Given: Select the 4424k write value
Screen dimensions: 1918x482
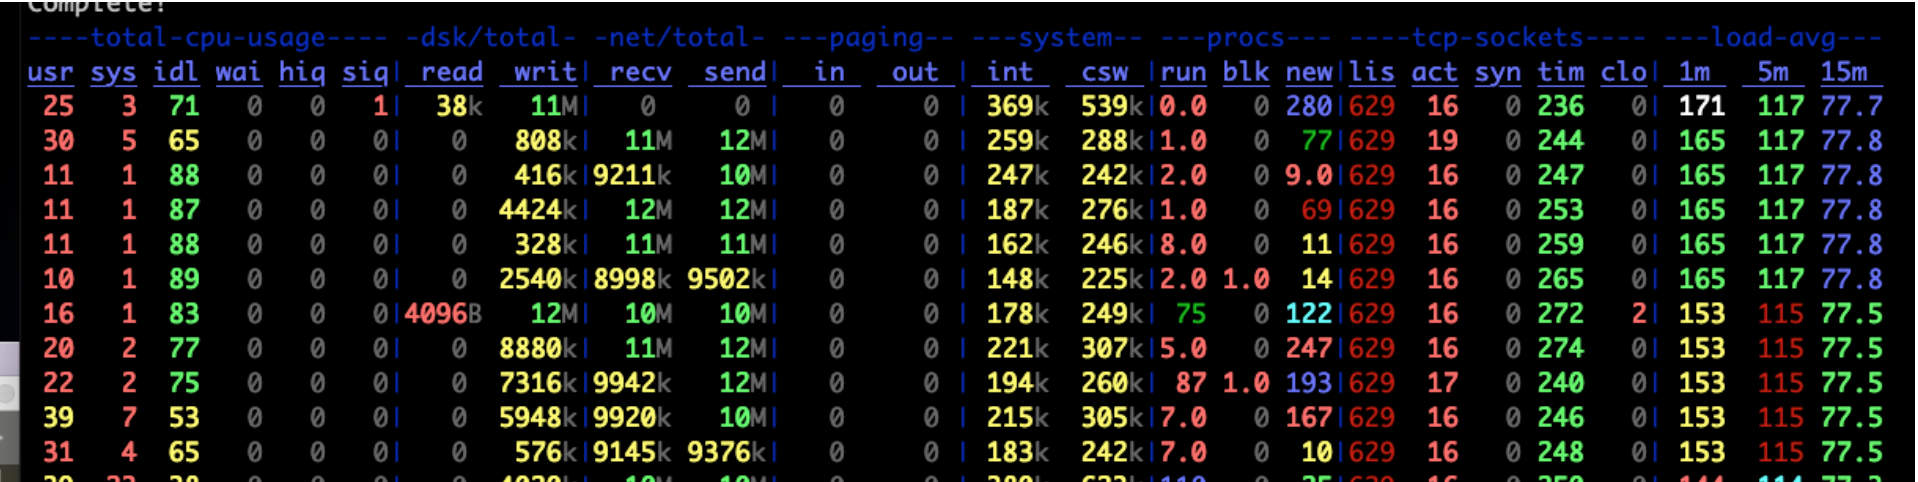Looking at the screenshot, I should pos(538,210).
